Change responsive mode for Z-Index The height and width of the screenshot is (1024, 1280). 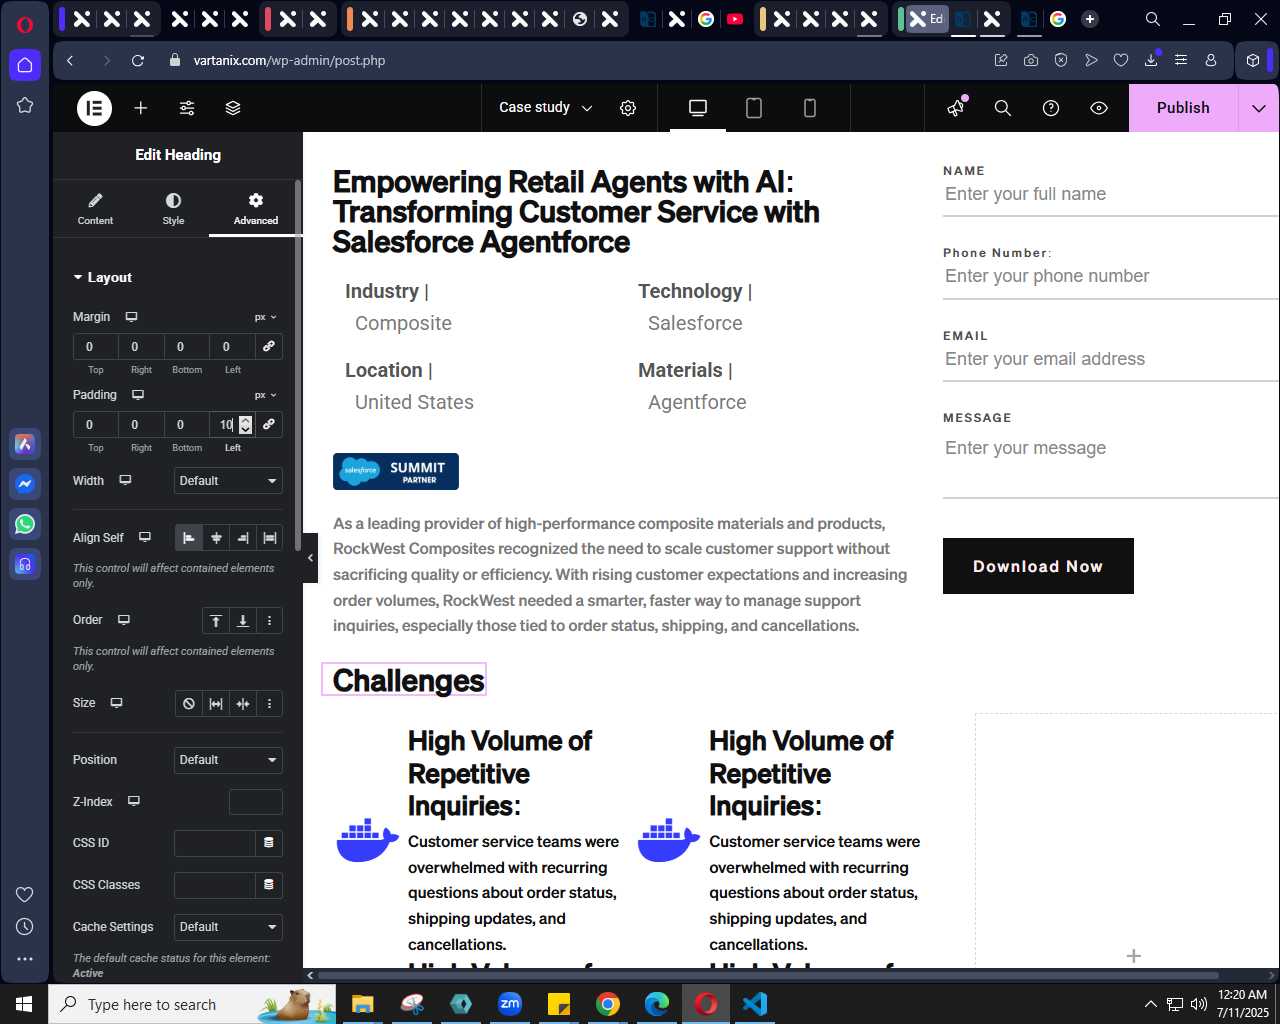134,802
